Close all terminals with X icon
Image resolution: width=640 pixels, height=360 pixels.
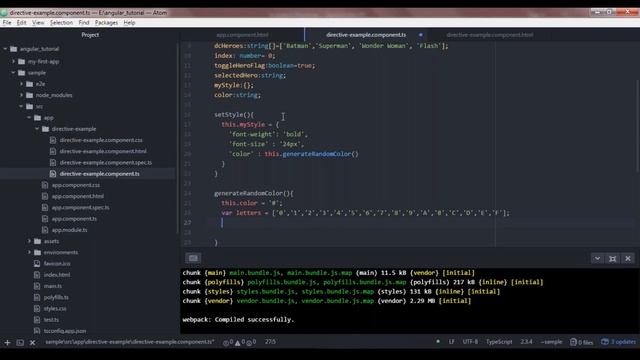click(x=33, y=342)
